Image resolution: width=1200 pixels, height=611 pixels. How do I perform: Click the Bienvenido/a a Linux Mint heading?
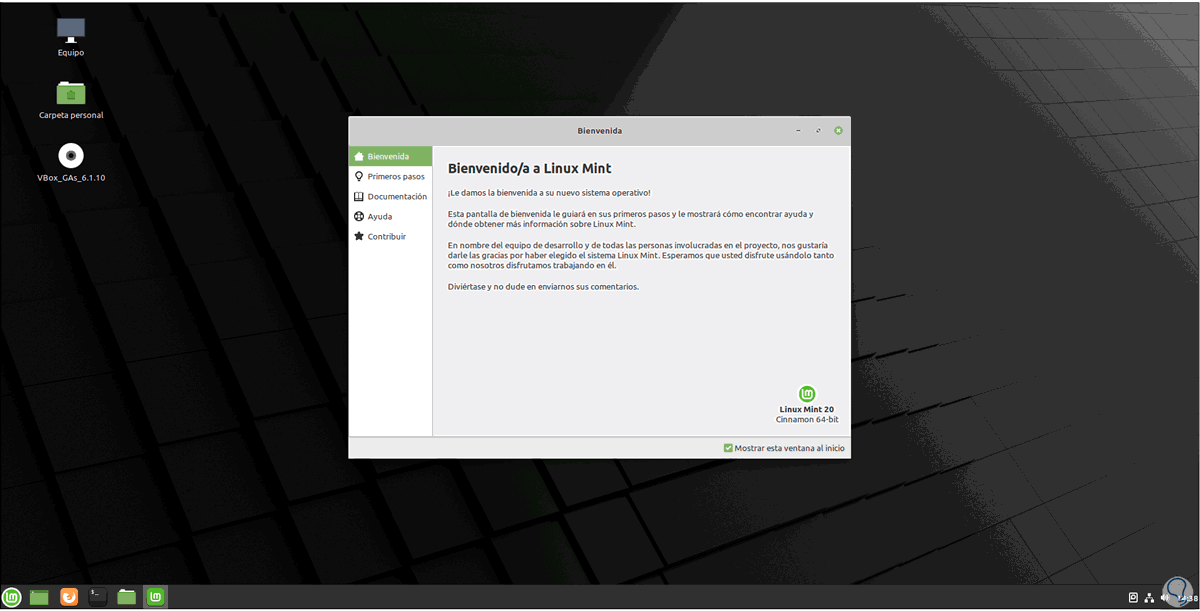pos(529,168)
